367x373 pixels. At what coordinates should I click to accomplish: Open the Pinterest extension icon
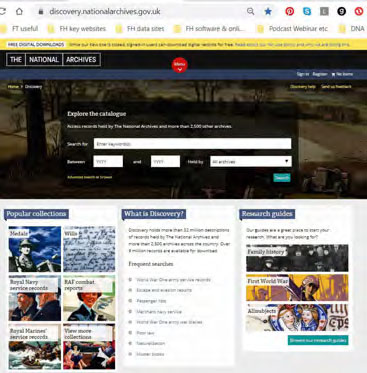tap(290, 12)
